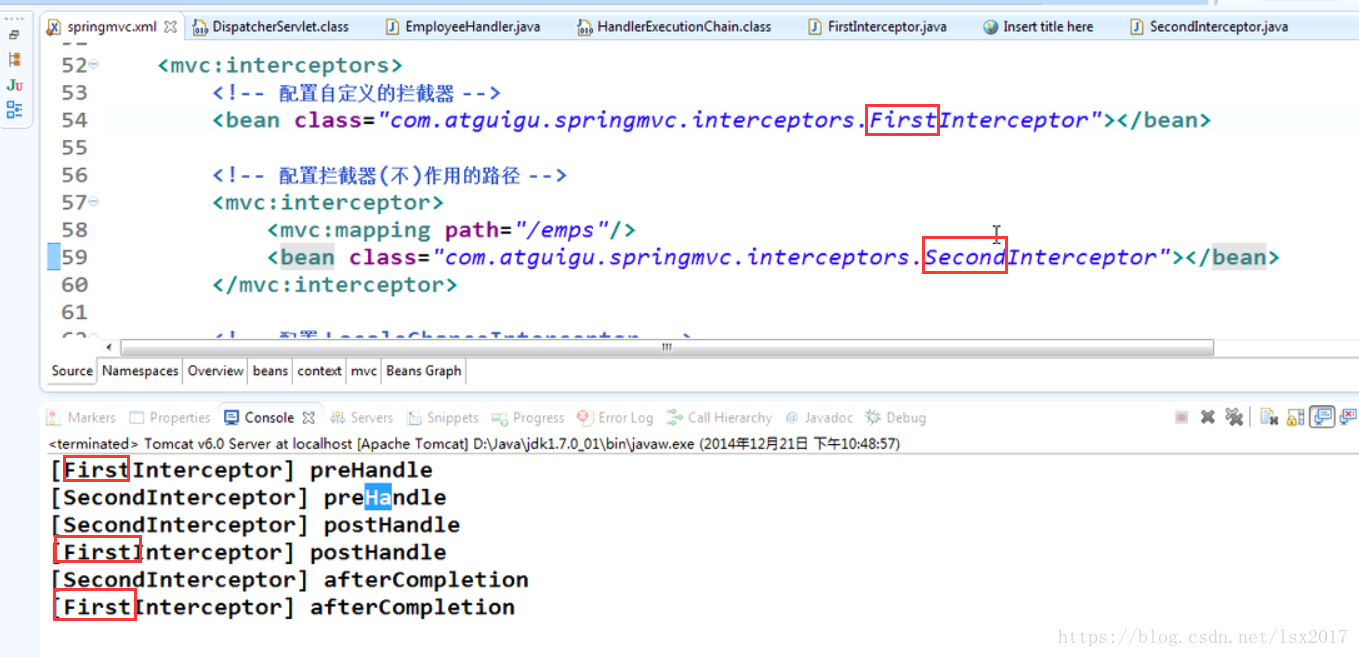Open the Properties view tab
The image size is (1359, 657).
pos(170,418)
